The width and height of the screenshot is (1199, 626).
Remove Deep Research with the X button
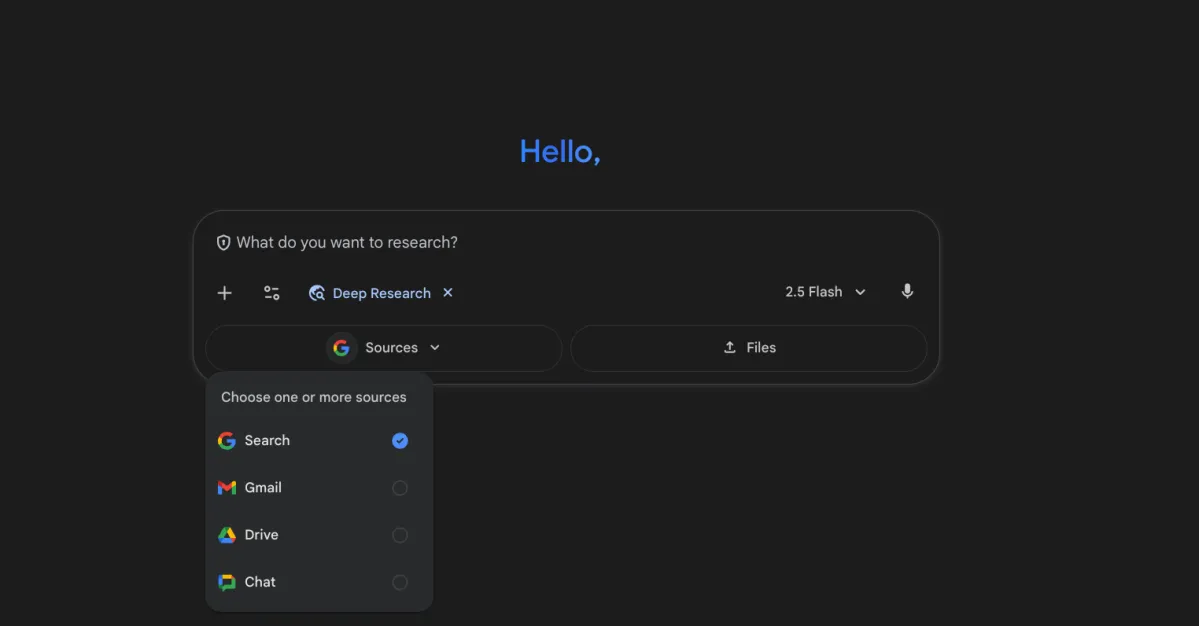coord(447,292)
